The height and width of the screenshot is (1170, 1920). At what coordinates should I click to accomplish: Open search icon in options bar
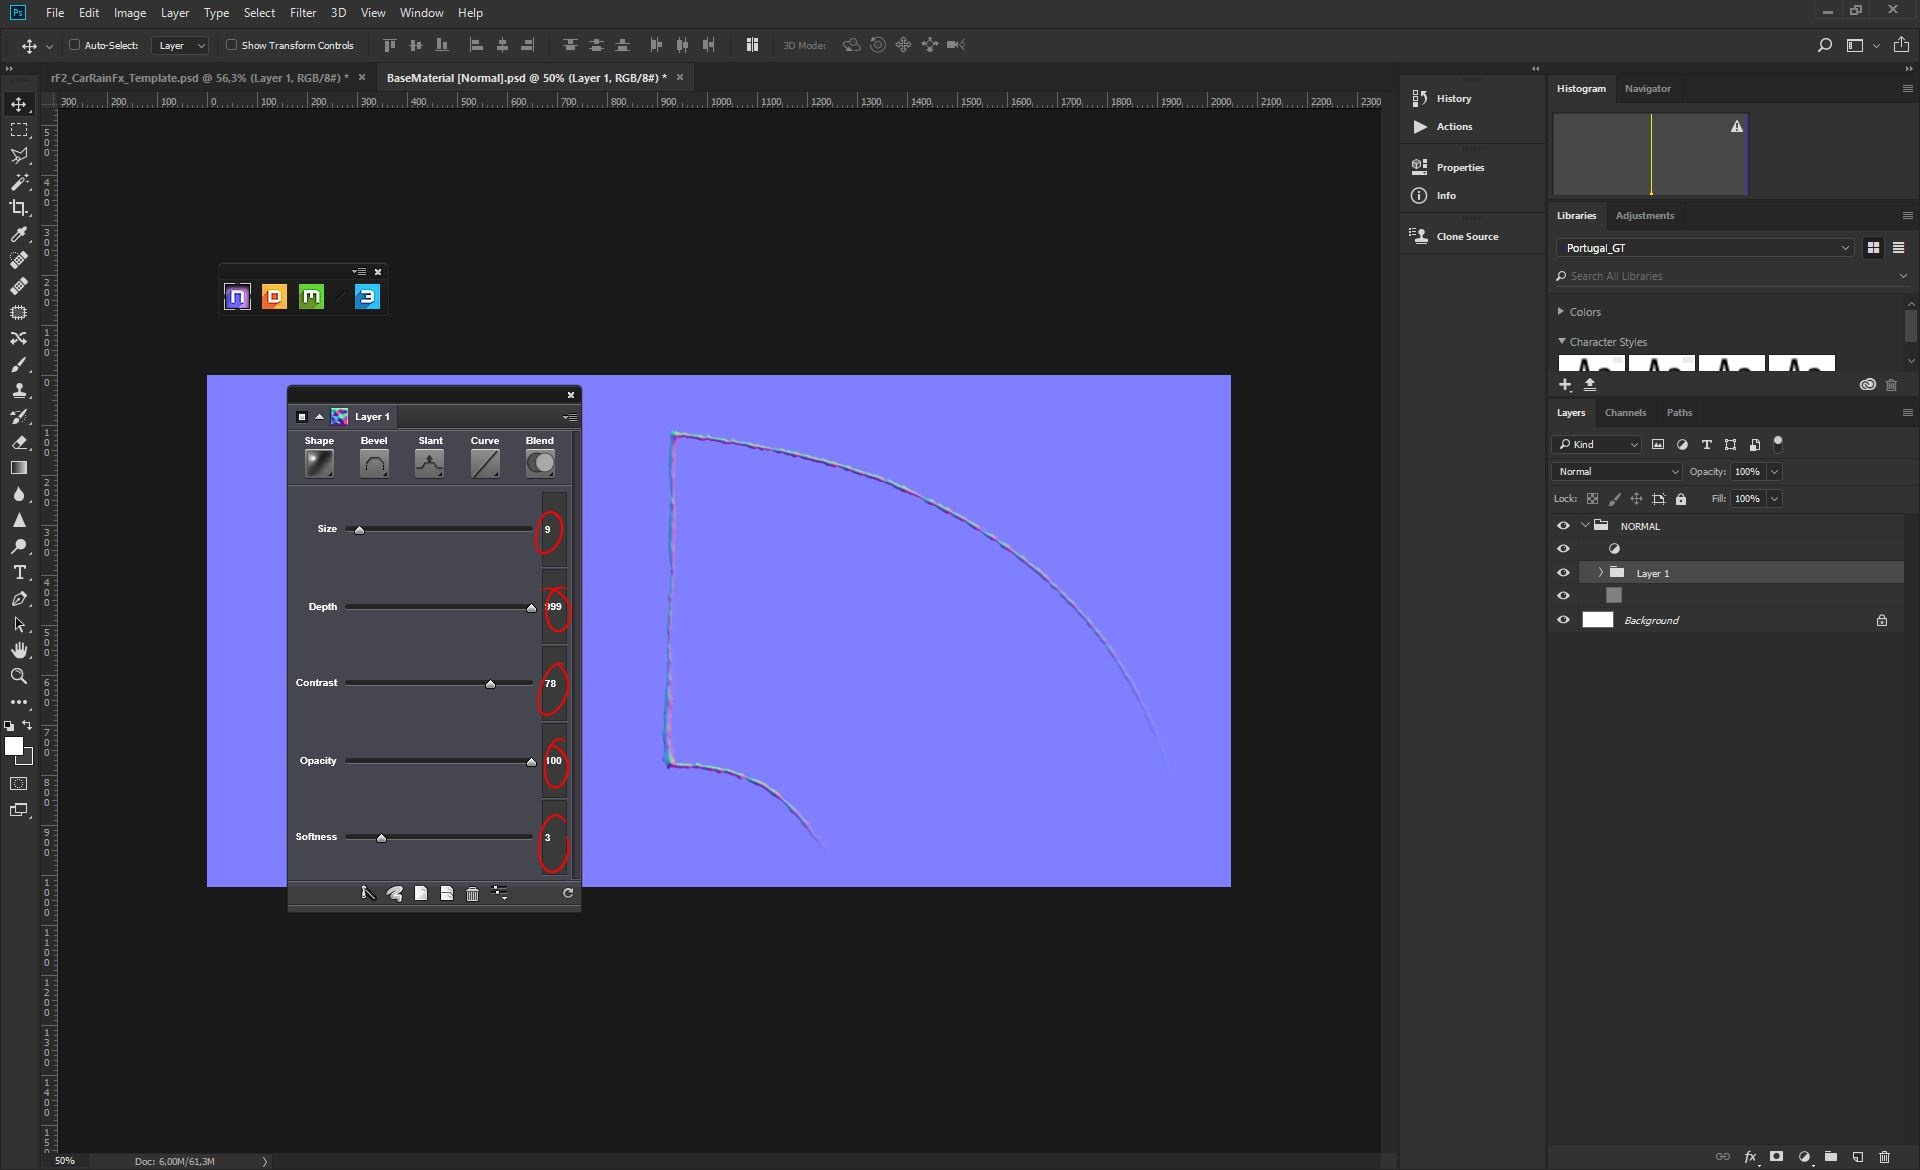pos(1825,45)
